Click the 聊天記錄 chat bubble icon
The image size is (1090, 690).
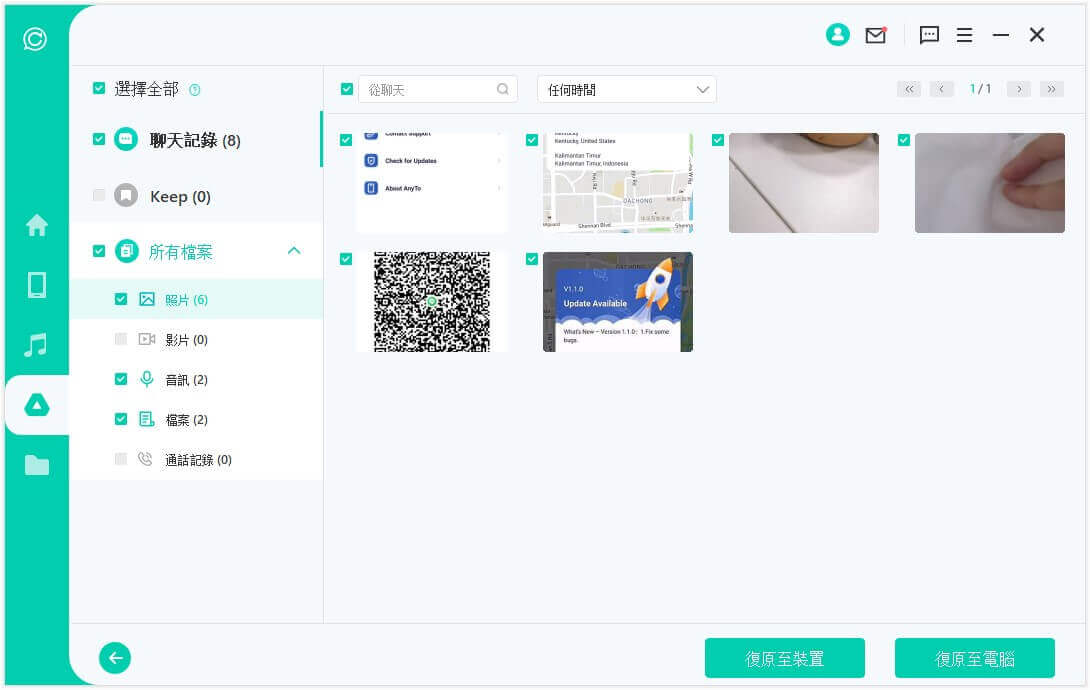coord(126,139)
